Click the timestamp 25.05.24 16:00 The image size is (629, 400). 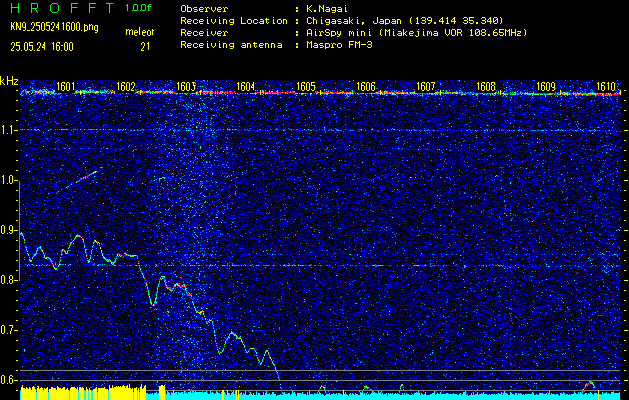pyautogui.click(x=42, y=47)
